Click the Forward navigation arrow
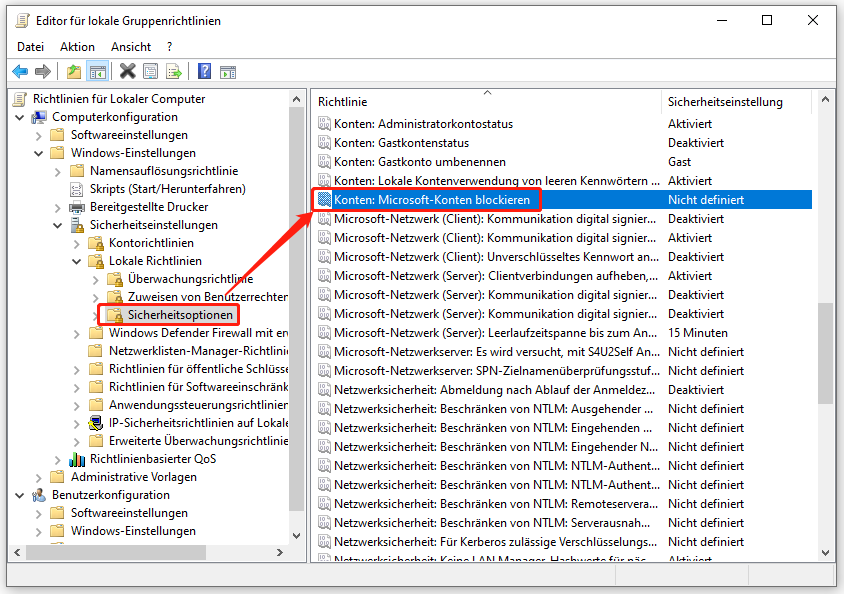 [42, 71]
